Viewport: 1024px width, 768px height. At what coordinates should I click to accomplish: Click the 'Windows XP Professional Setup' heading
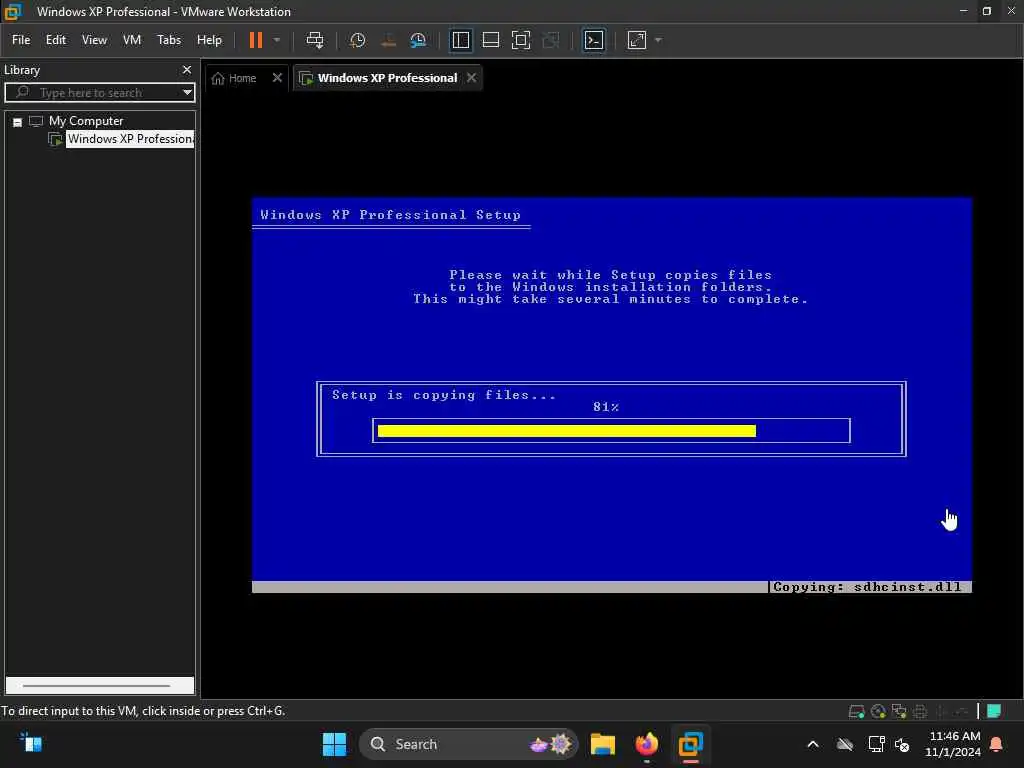tap(391, 215)
